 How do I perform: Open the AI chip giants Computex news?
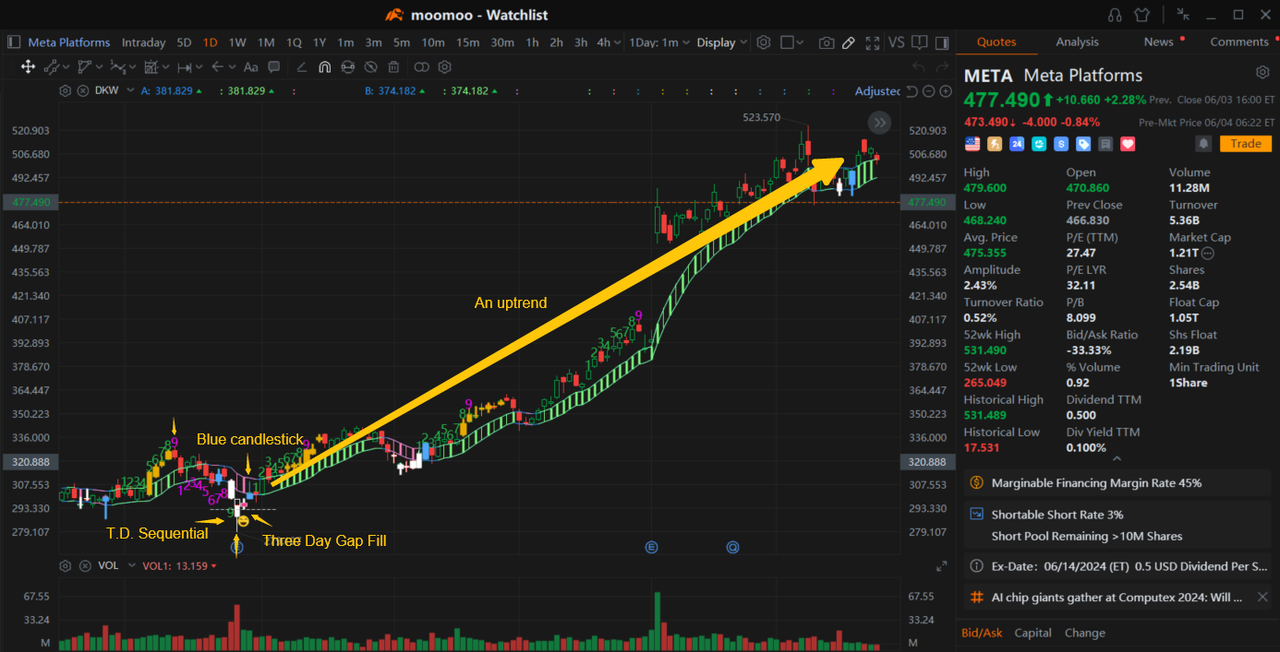point(1118,597)
